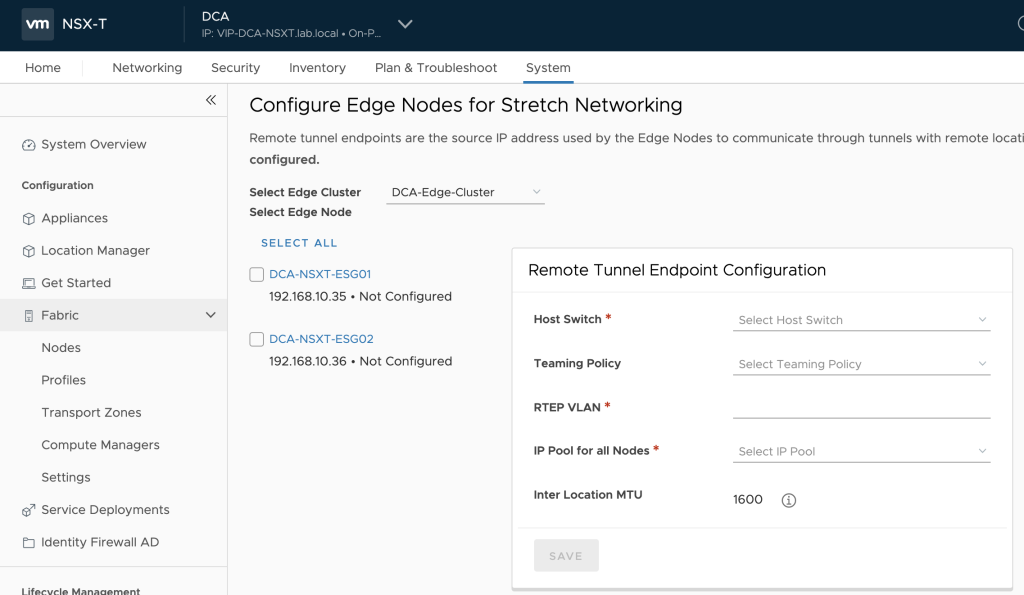Open Profiles under Fabric
This screenshot has height=595, width=1024.
coord(63,380)
